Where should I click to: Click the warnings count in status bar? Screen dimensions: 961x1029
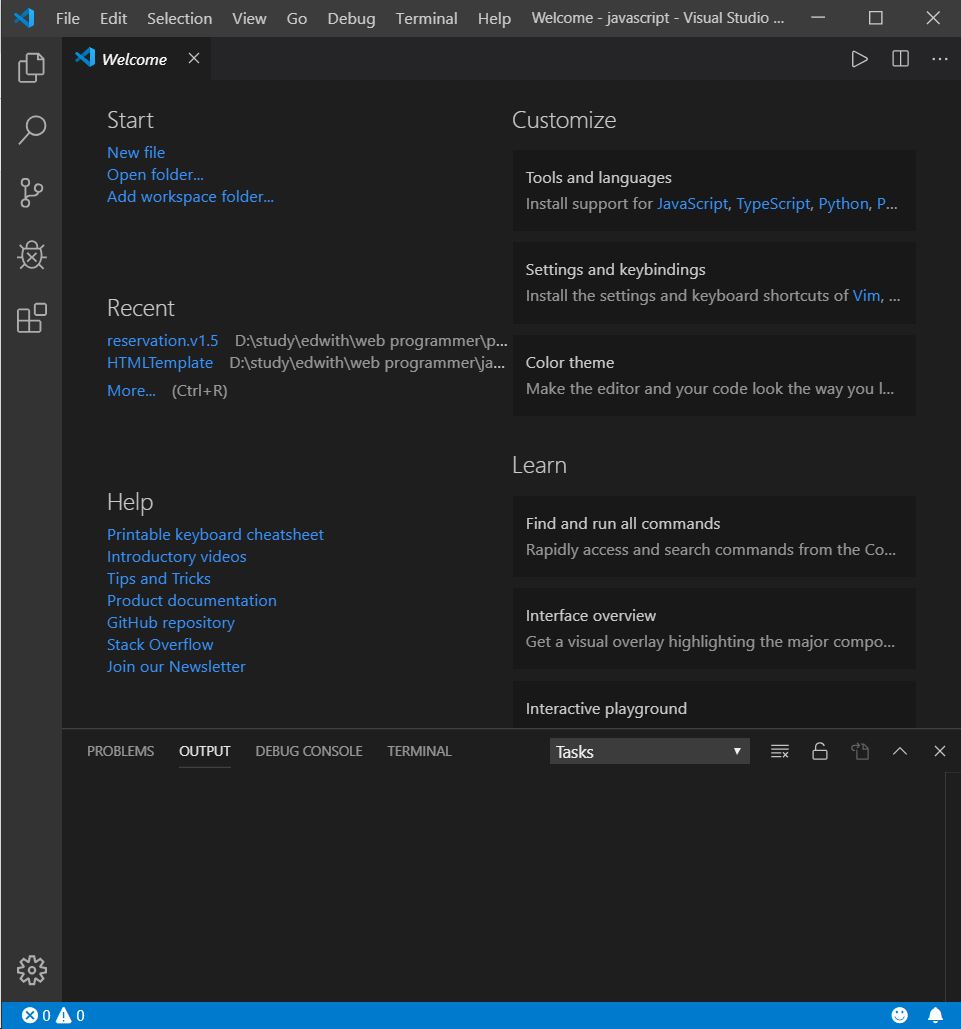tap(70, 1016)
